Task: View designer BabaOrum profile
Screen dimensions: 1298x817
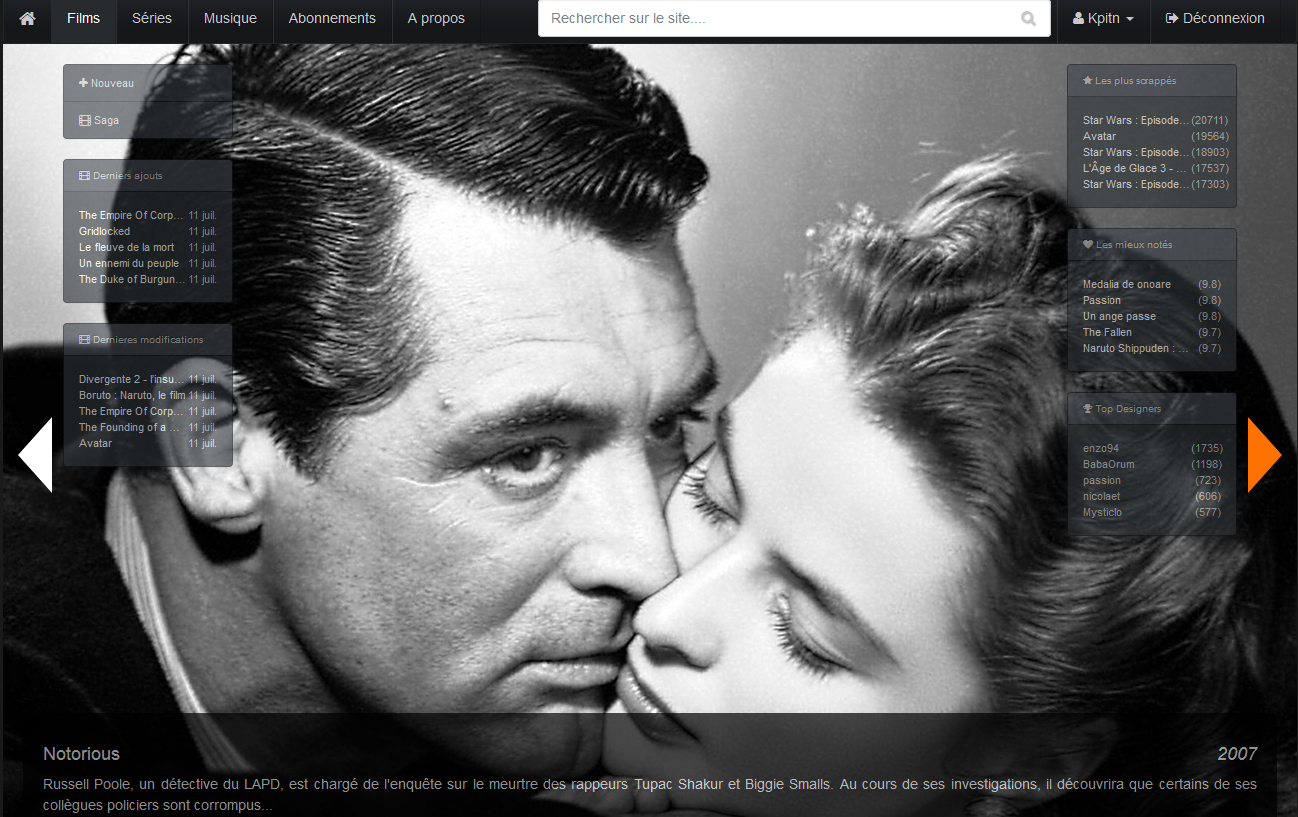Action: (1109, 464)
